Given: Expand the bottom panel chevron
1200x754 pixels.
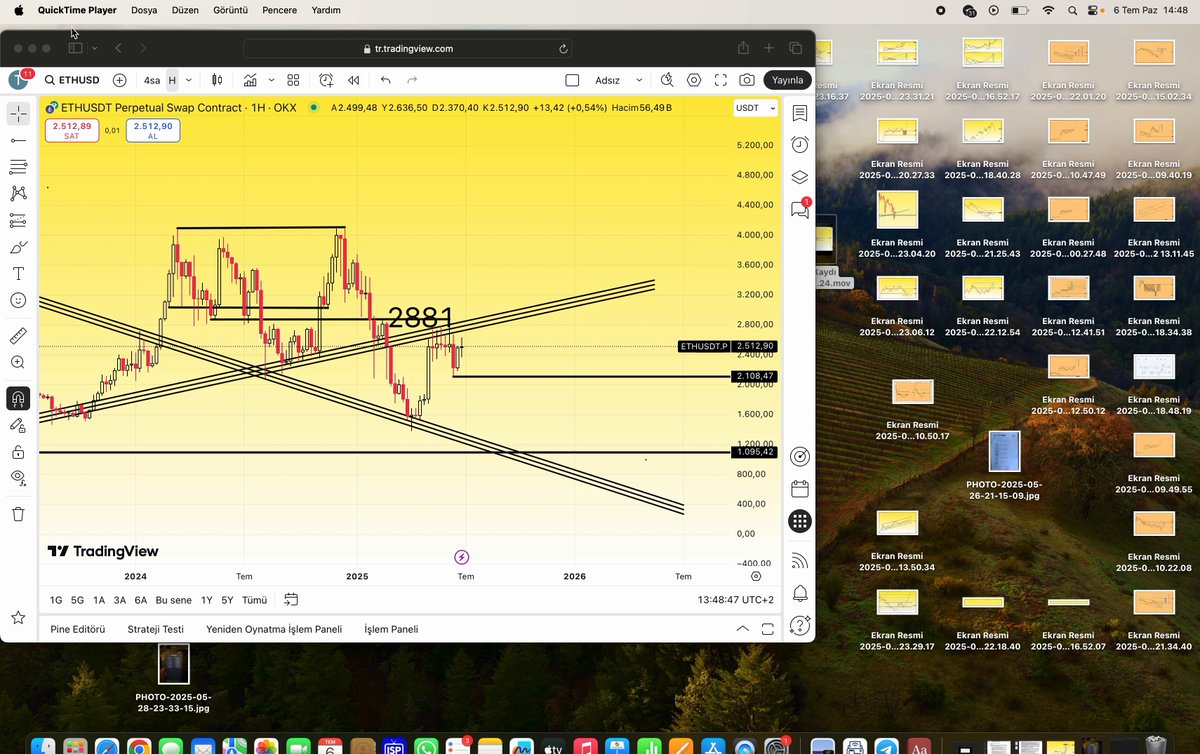Looking at the screenshot, I should pyautogui.click(x=742, y=629).
